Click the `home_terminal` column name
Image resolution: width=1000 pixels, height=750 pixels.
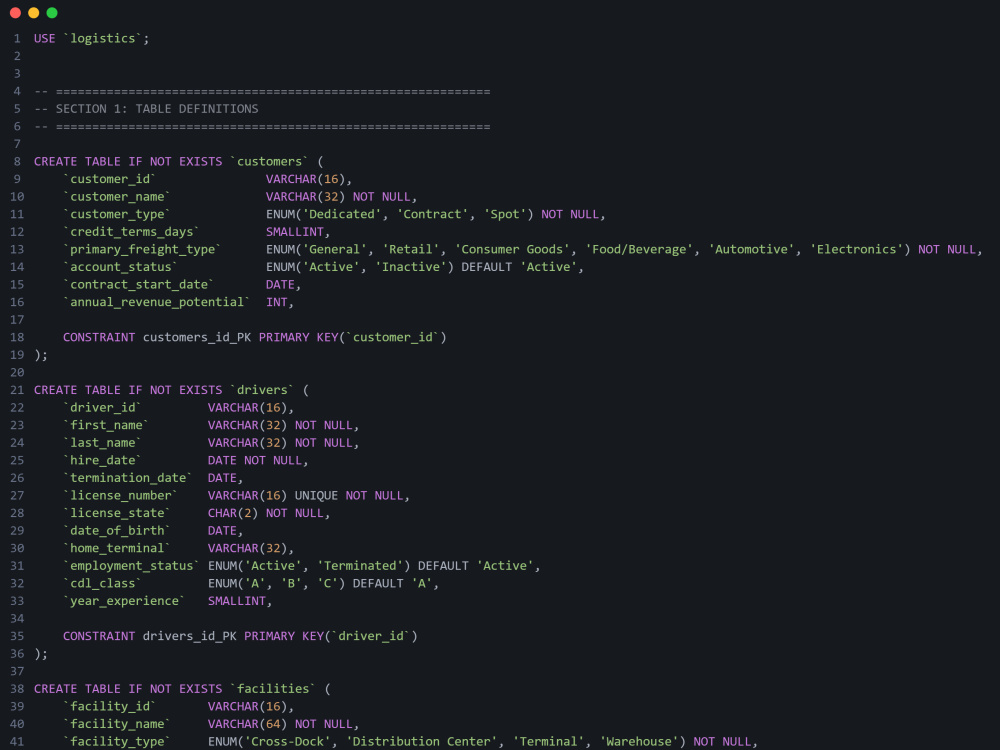[x=117, y=548]
